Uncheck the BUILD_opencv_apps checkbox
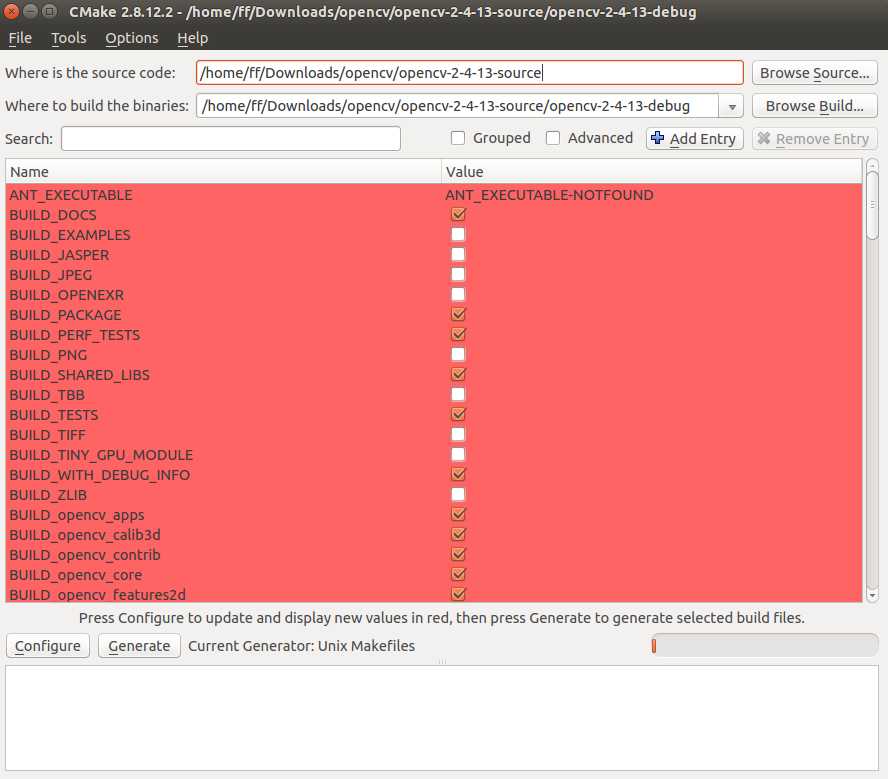The image size is (888, 779). tap(458, 515)
